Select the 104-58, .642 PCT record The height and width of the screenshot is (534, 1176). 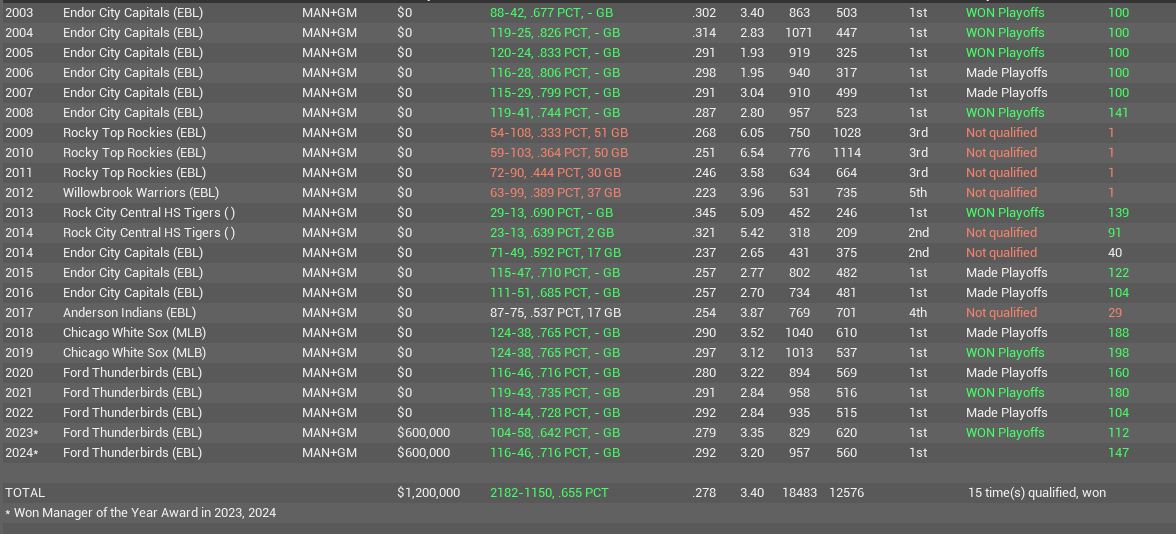click(x=555, y=433)
